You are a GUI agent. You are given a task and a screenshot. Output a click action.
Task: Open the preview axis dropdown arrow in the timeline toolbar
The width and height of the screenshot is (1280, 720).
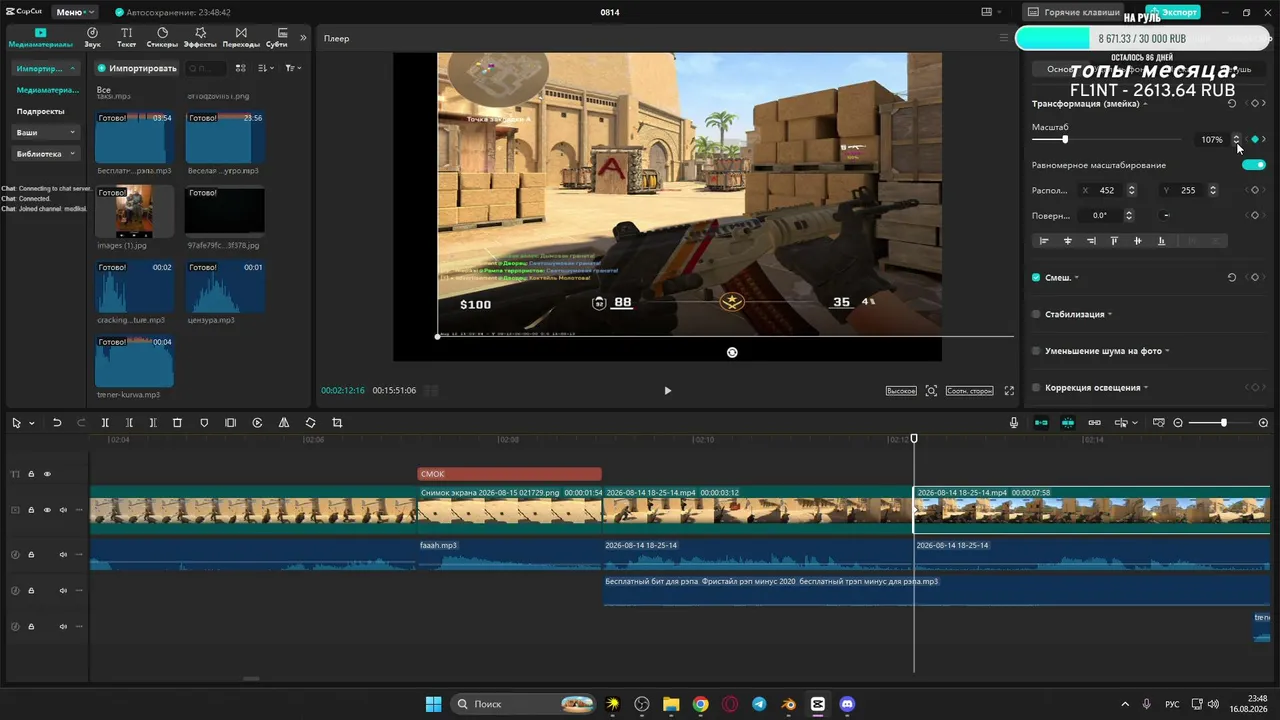click(1135, 423)
